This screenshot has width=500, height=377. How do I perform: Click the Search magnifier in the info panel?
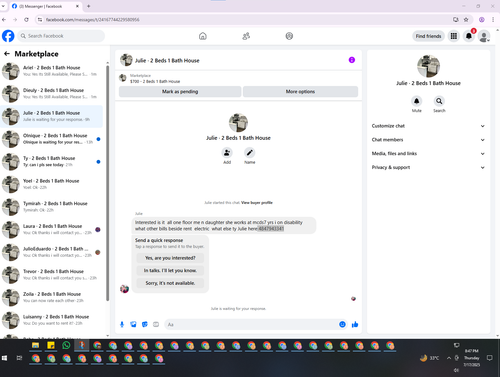tap(439, 101)
